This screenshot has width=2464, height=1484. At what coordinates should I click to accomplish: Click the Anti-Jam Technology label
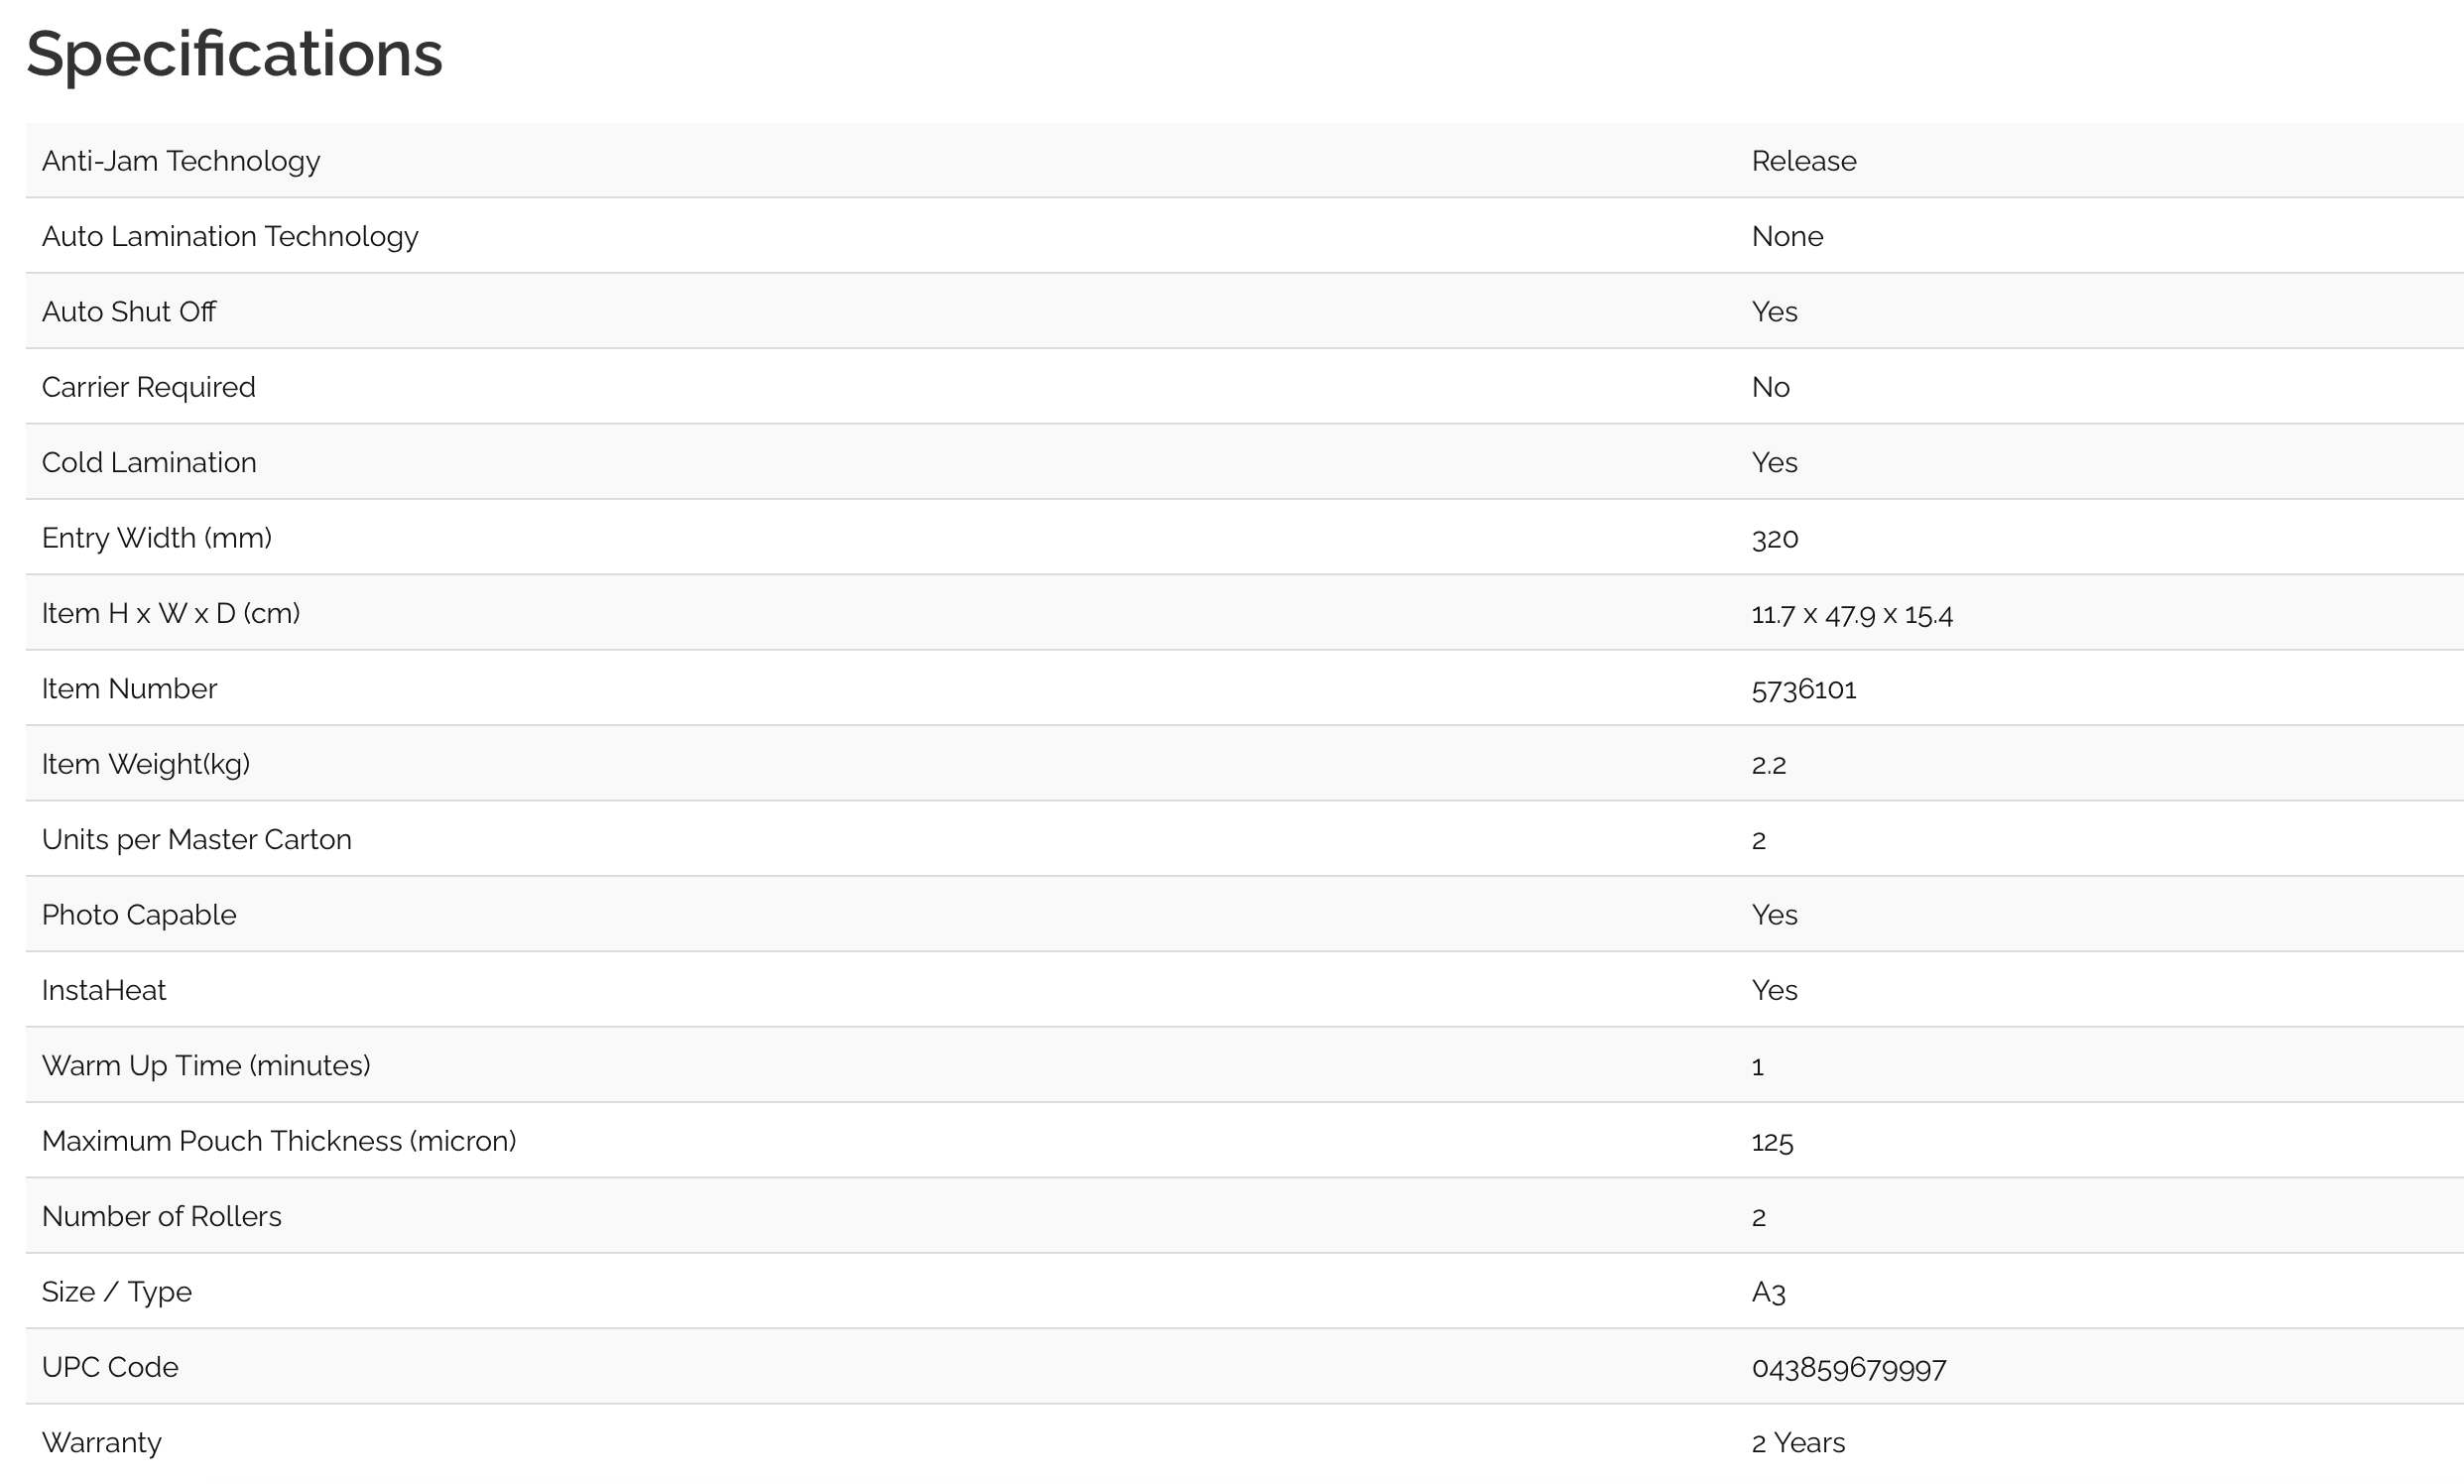(x=181, y=161)
